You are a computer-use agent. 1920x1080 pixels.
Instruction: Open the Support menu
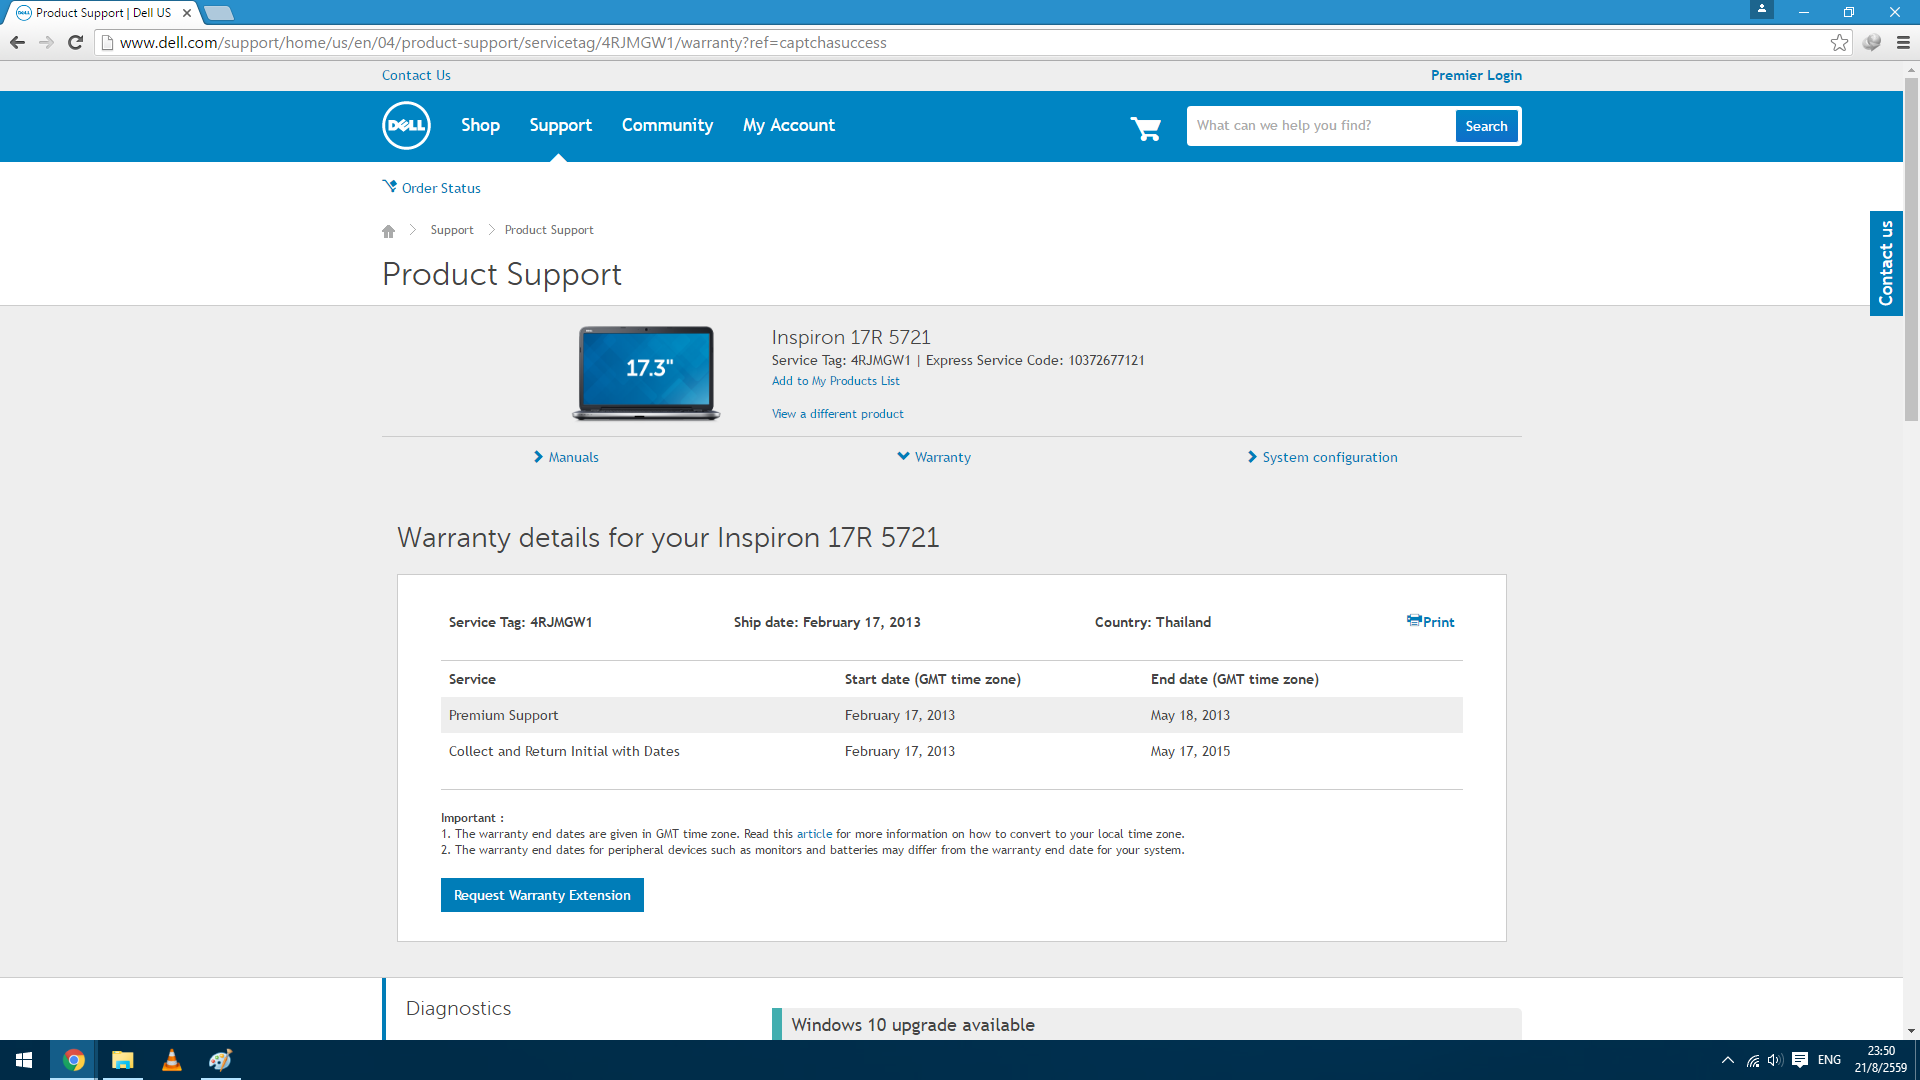tap(560, 126)
